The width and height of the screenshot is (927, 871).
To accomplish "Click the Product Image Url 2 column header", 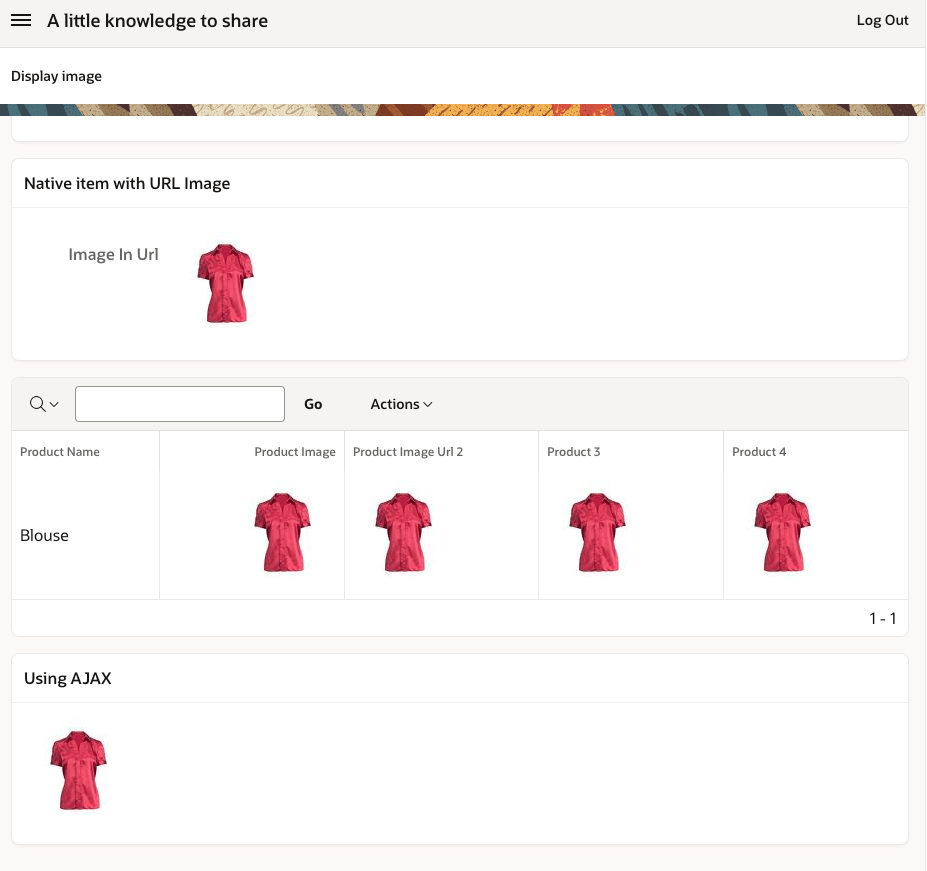I will point(408,452).
